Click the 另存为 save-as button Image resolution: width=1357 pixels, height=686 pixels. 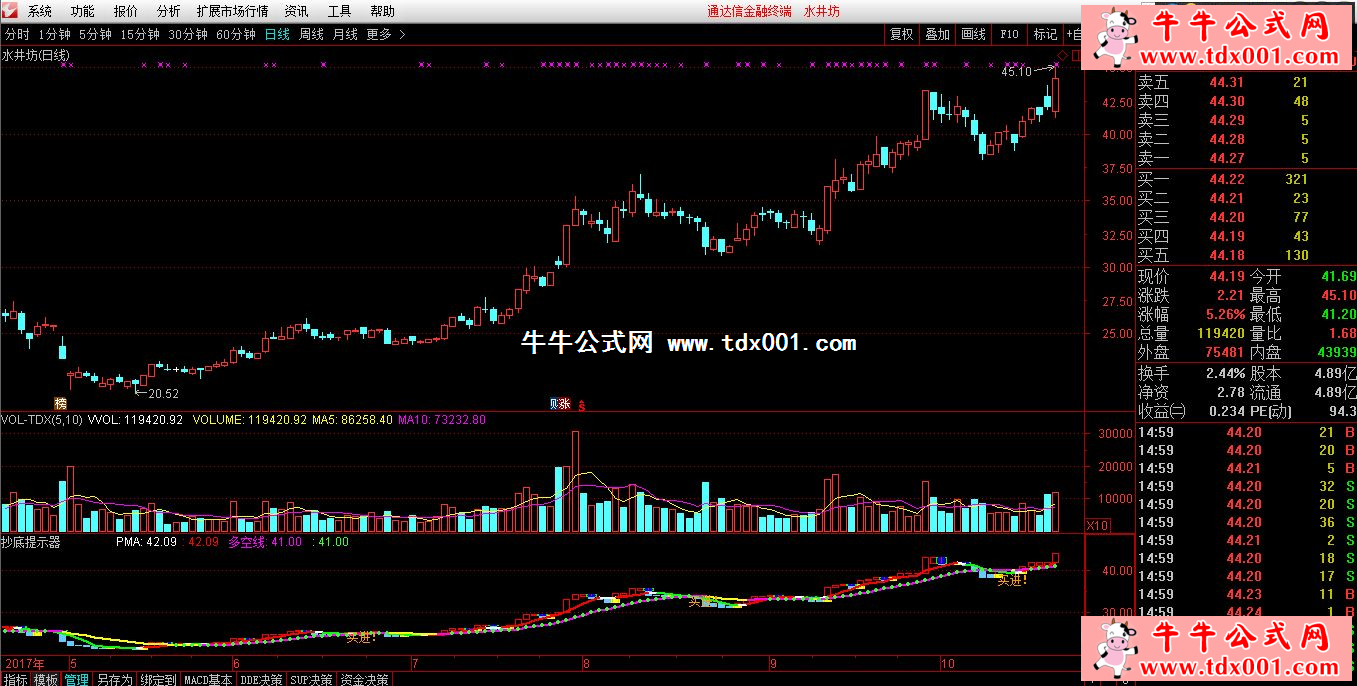pos(114,679)
